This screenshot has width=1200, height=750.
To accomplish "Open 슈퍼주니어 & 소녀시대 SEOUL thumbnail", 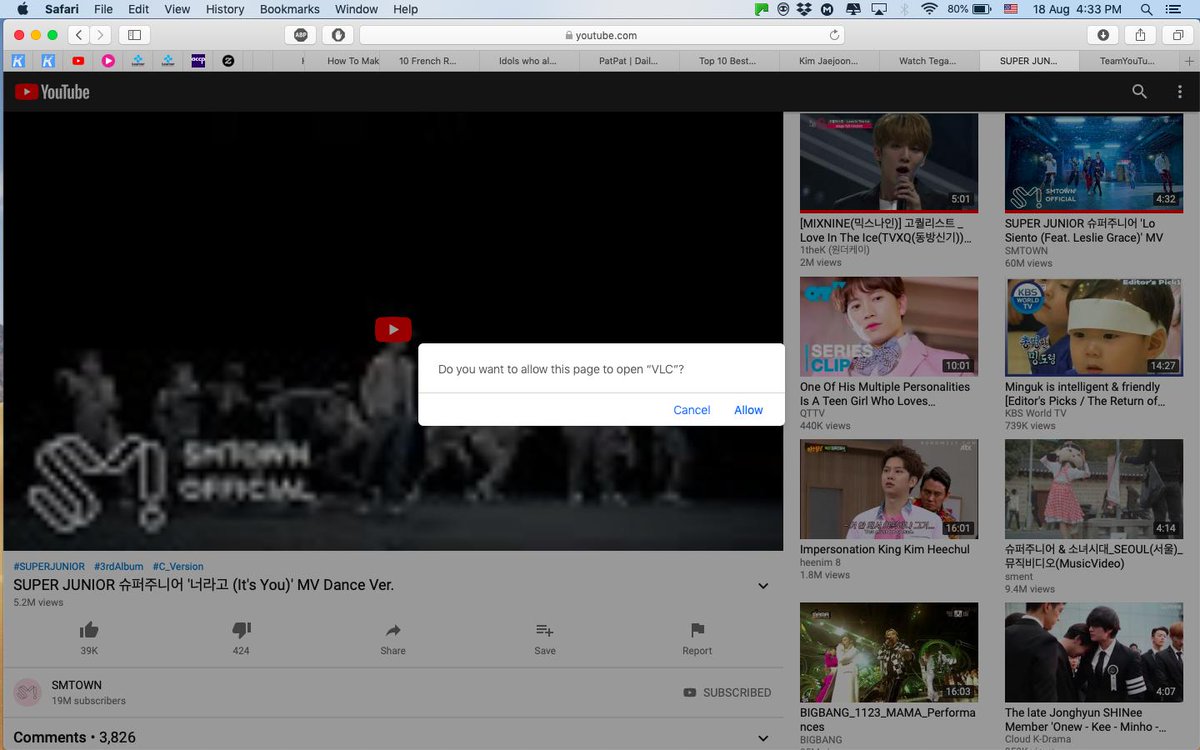I will tap(1094, 489).
